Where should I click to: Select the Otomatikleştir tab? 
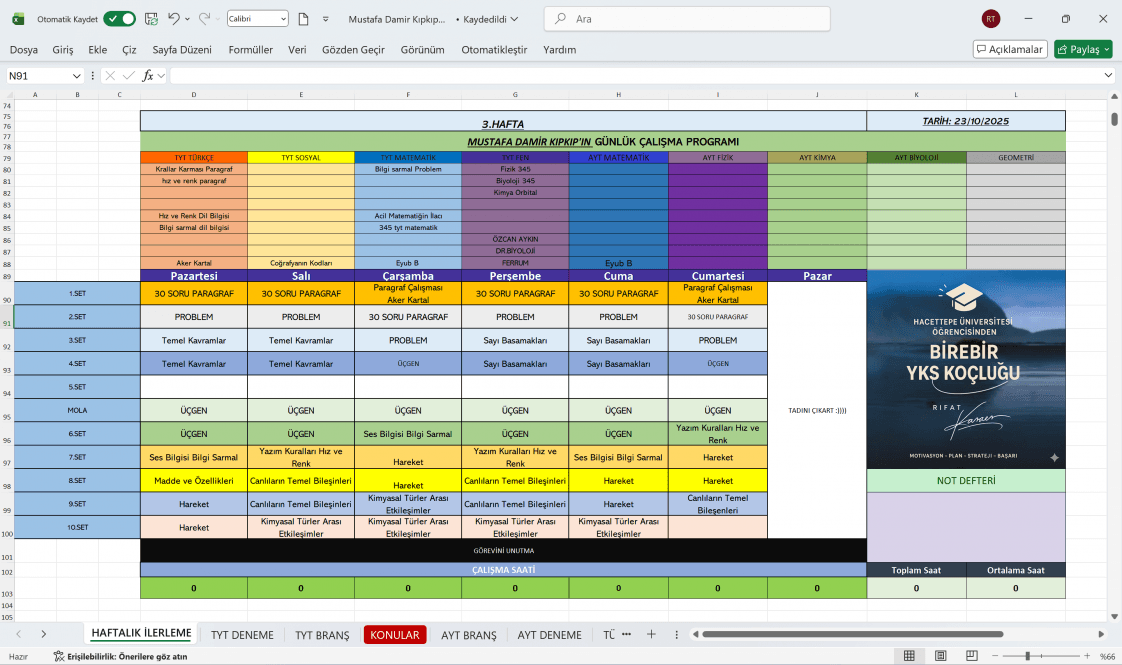[x=494, y=49]
